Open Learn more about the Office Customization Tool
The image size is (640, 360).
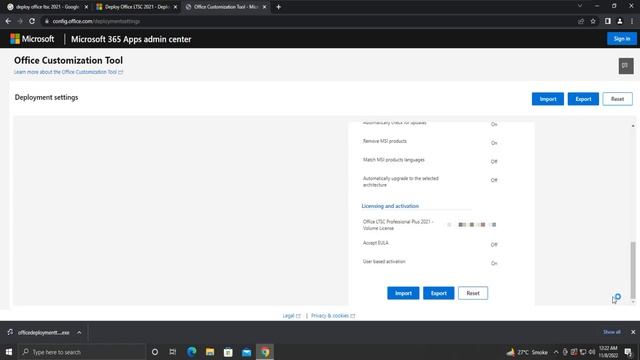pos(69,72)
